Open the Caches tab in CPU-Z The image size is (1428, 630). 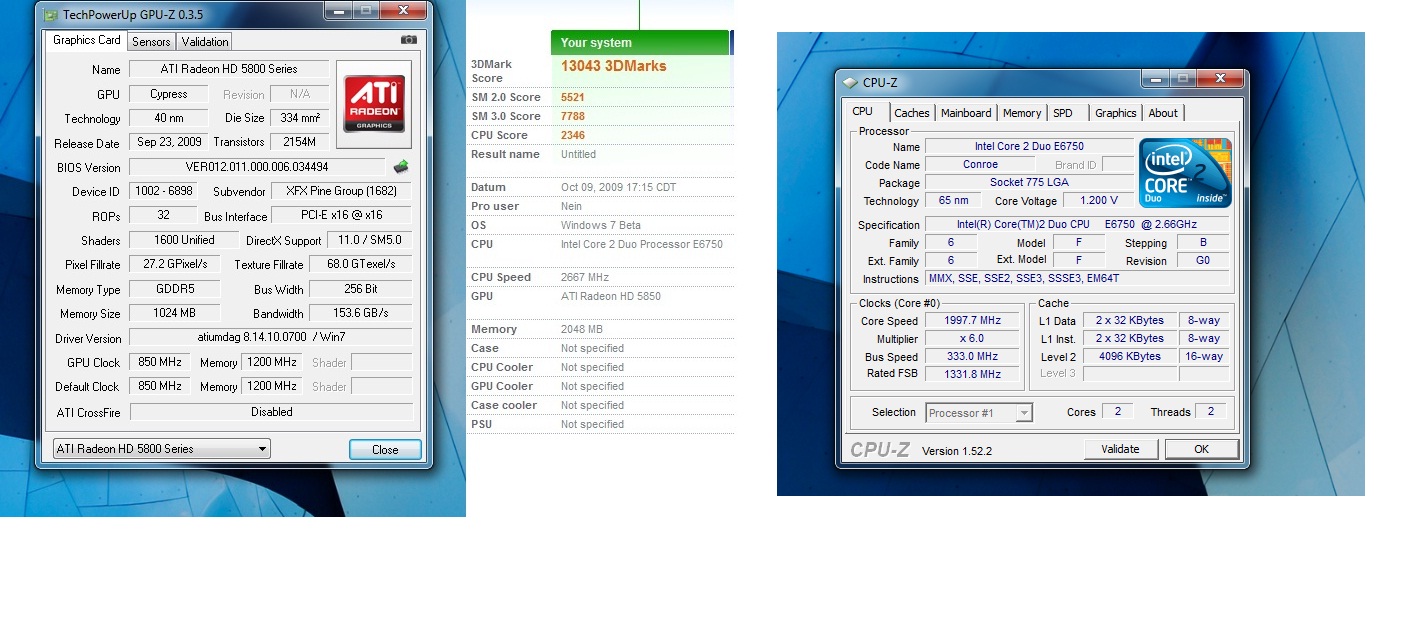[912, 113]
